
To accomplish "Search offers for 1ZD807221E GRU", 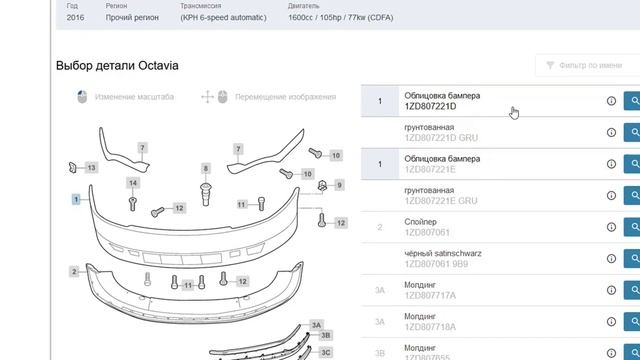I will pos(632,196).
